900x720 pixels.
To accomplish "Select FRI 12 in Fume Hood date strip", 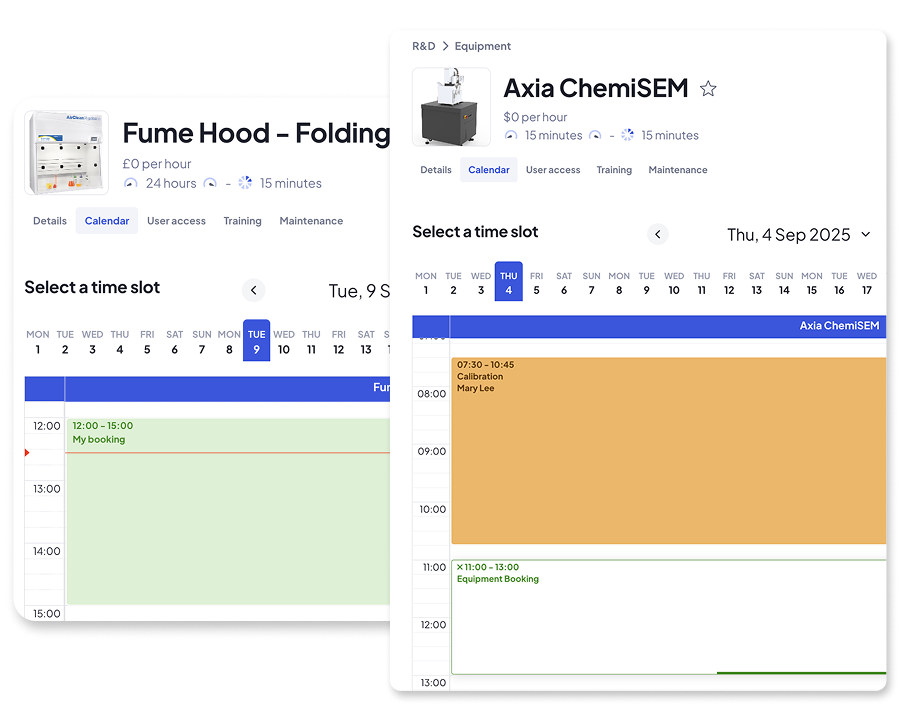I will 339,342.
